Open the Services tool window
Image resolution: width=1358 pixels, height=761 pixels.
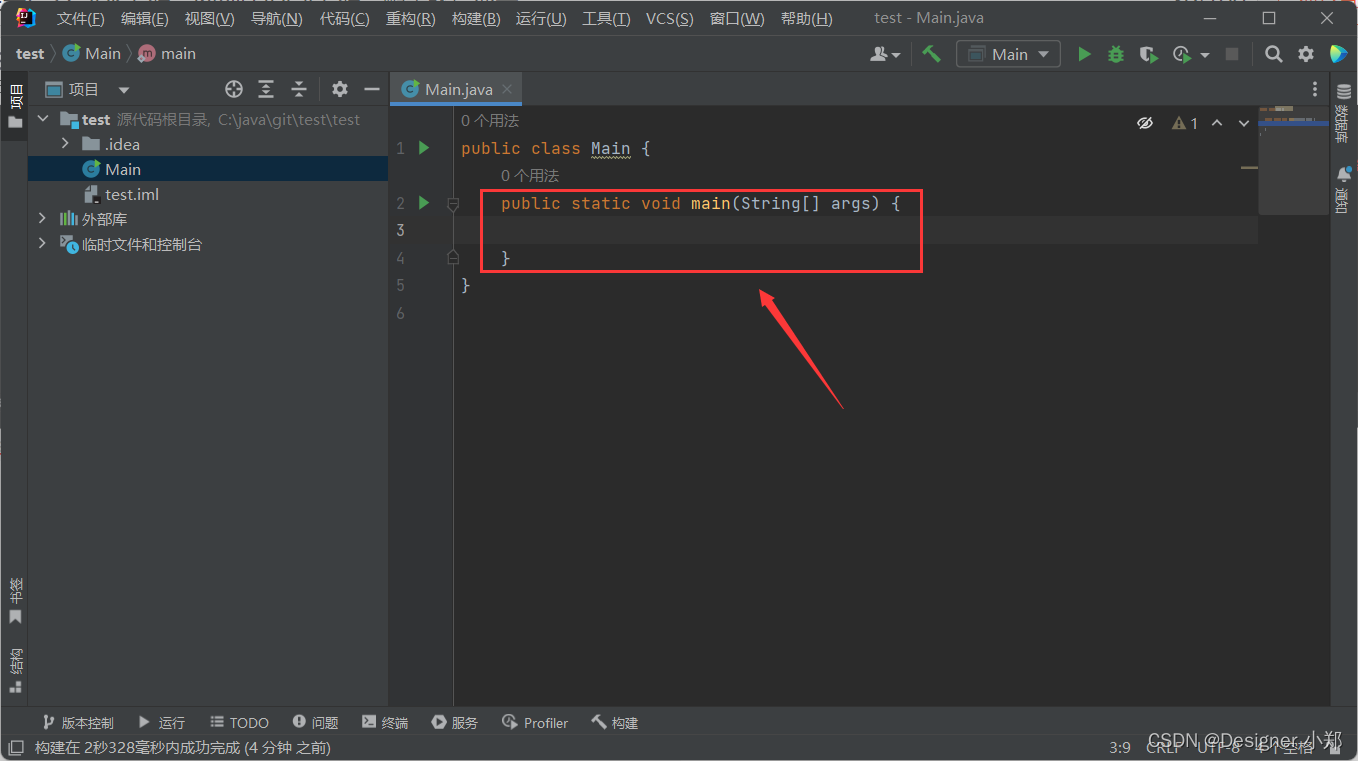(x=455, y=722)
